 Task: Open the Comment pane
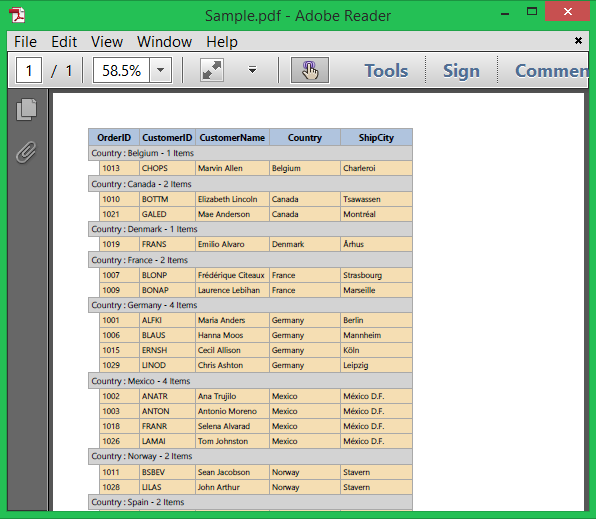click(551, 71)
